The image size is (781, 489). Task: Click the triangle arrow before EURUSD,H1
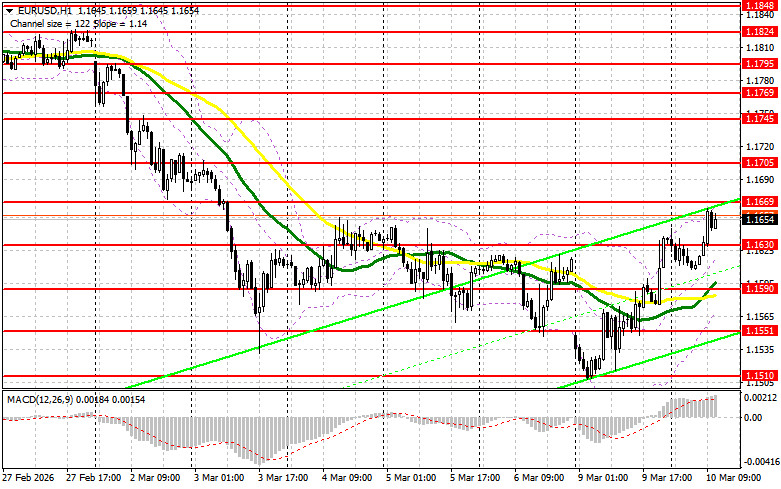[x=8, y=8]
